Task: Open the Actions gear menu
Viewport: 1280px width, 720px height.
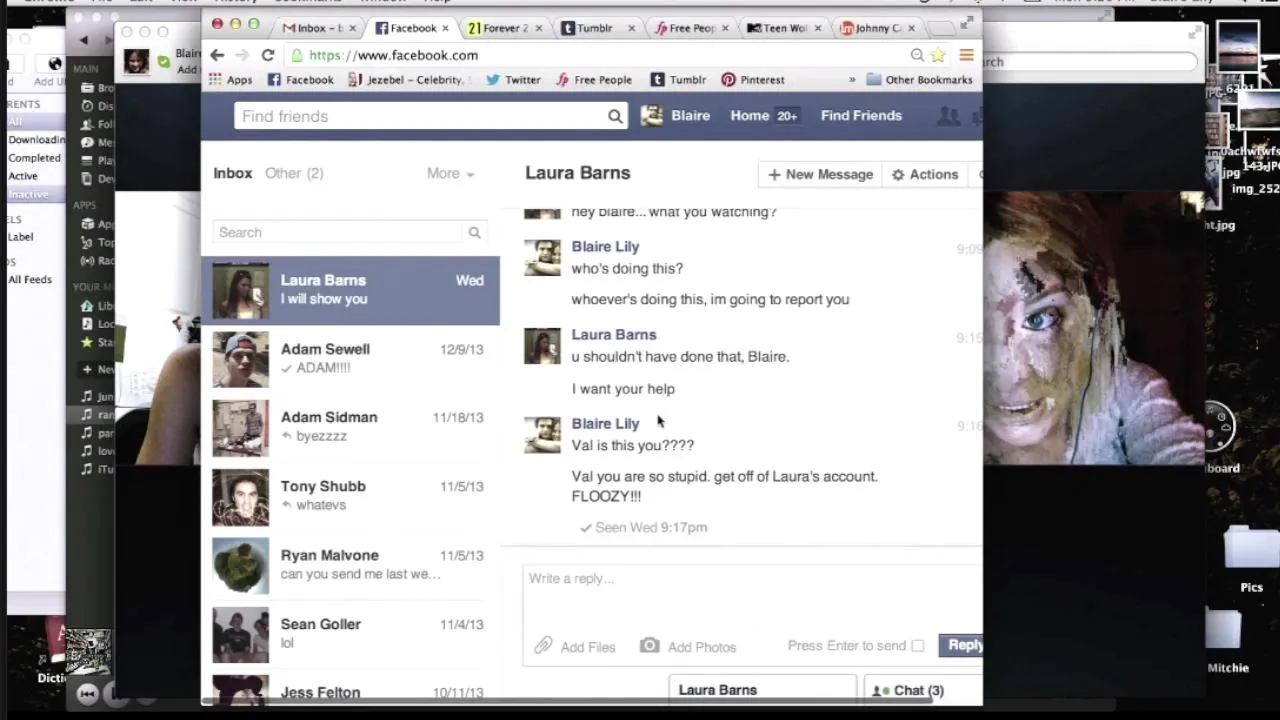Action: click(x=925, y=174)
